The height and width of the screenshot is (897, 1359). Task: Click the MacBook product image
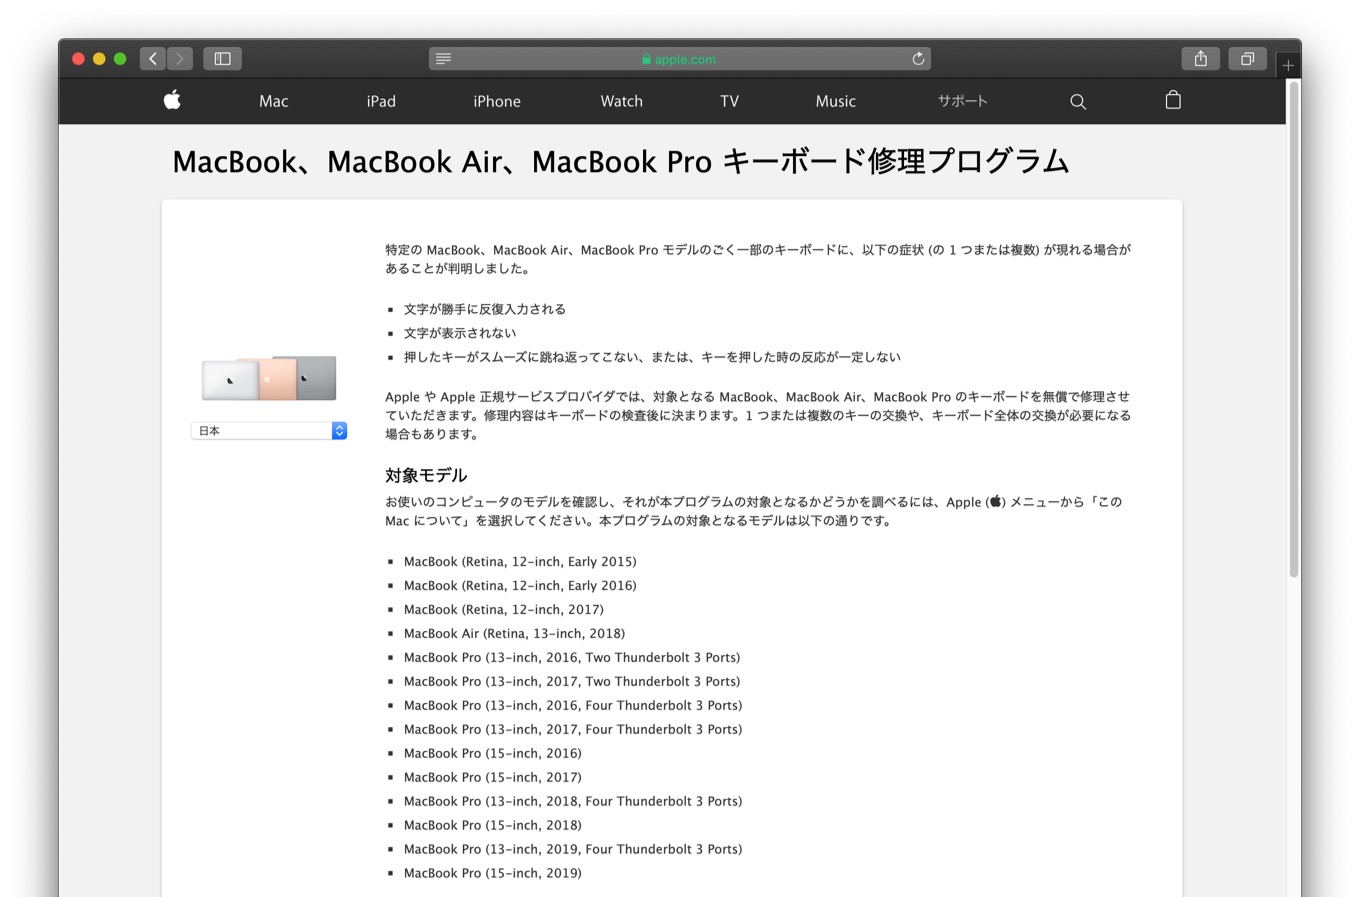coord(269,378)
